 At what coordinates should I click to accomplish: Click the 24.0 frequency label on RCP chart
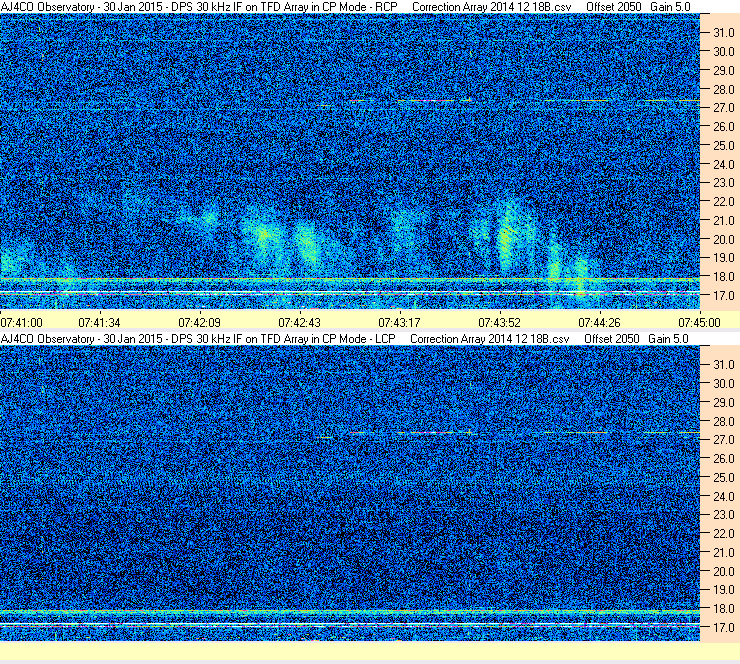723,165
